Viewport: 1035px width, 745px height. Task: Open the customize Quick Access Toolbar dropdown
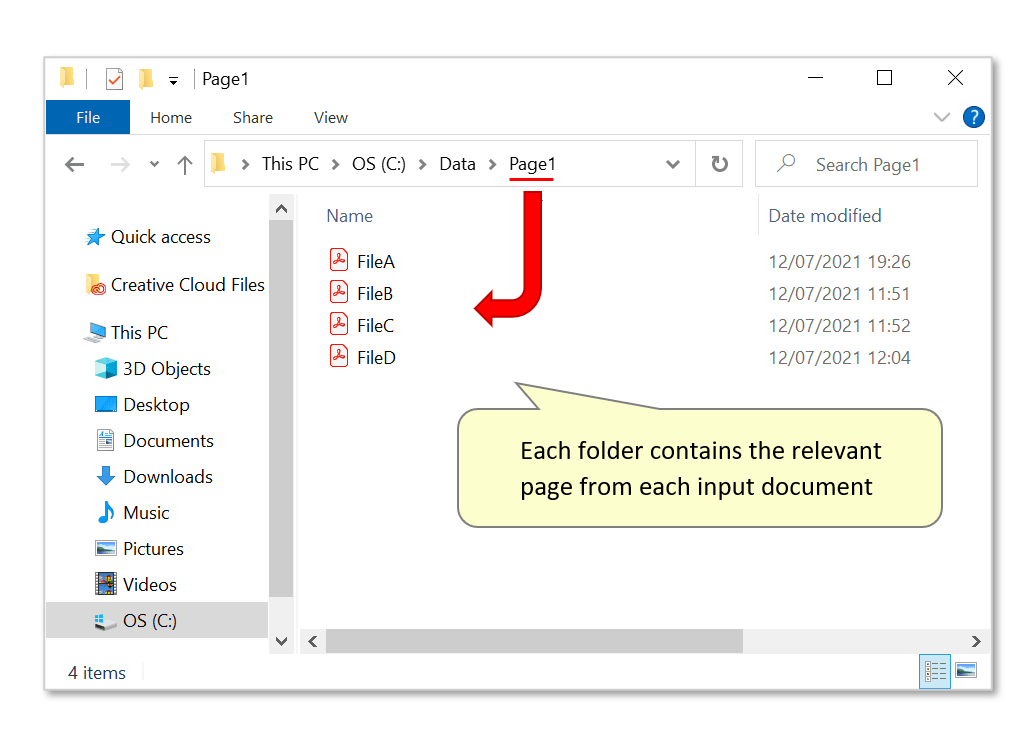(x=173, y=79)
